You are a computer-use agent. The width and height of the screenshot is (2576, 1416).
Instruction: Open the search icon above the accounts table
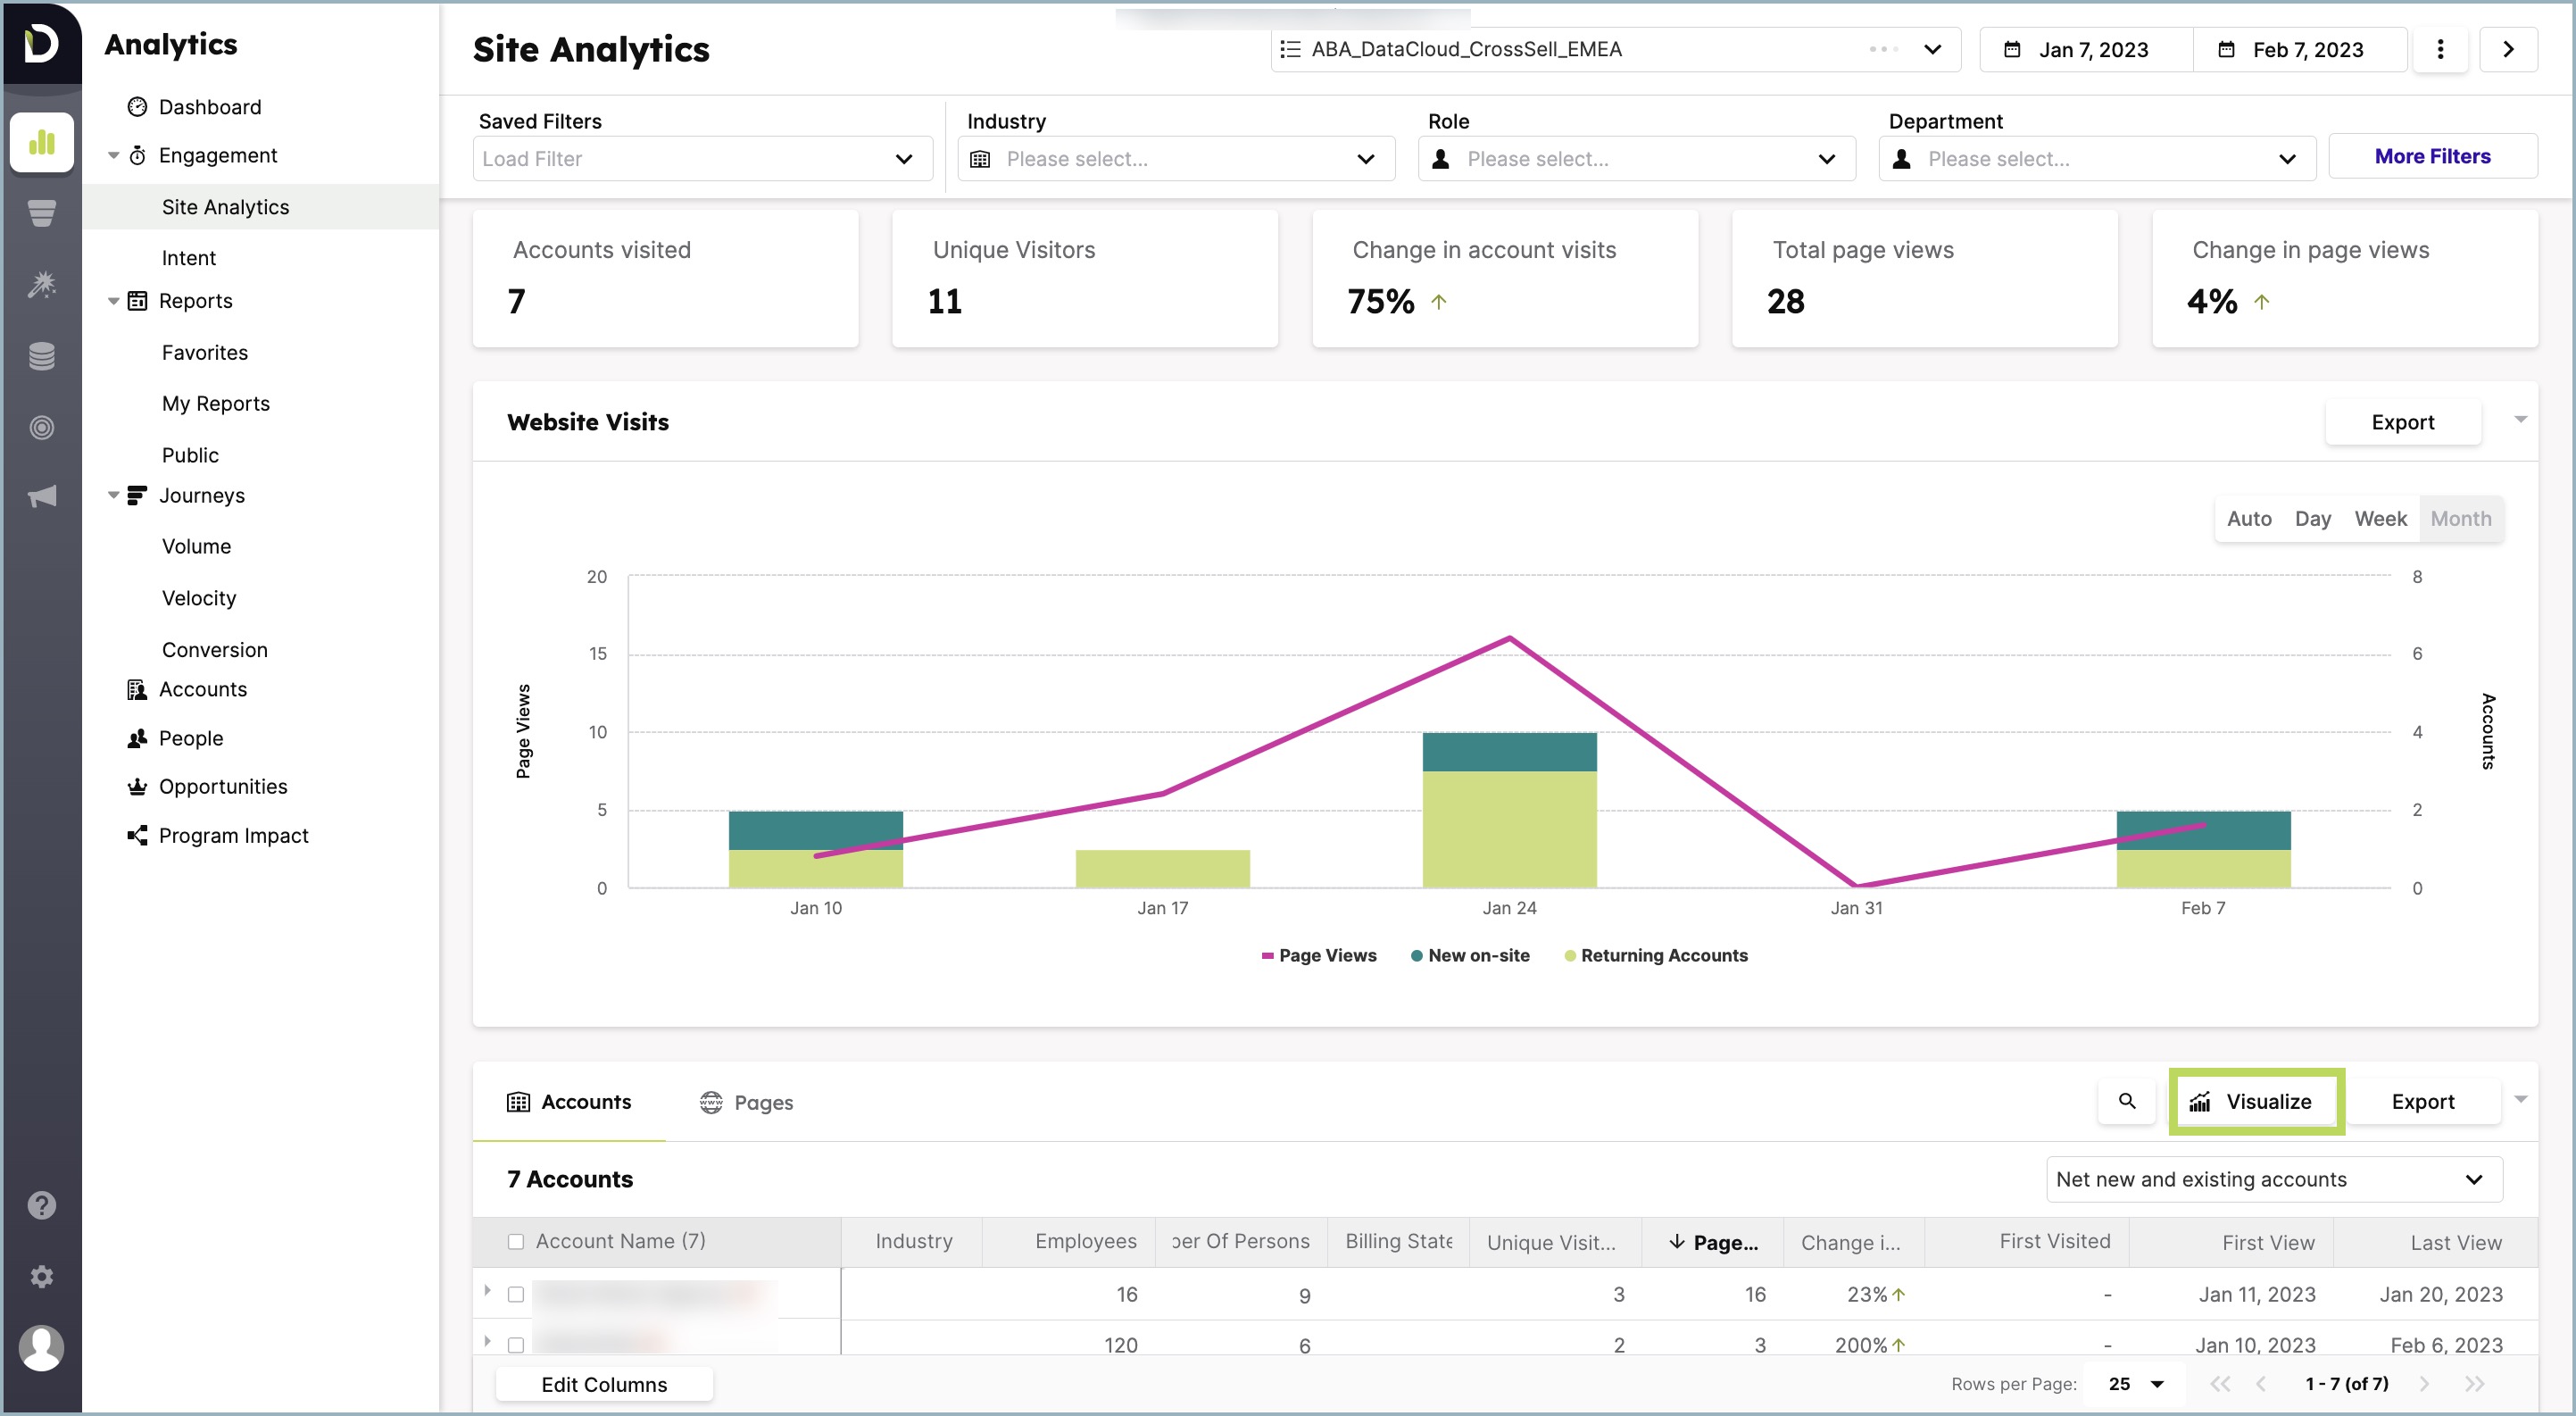click(2127, 1101)
